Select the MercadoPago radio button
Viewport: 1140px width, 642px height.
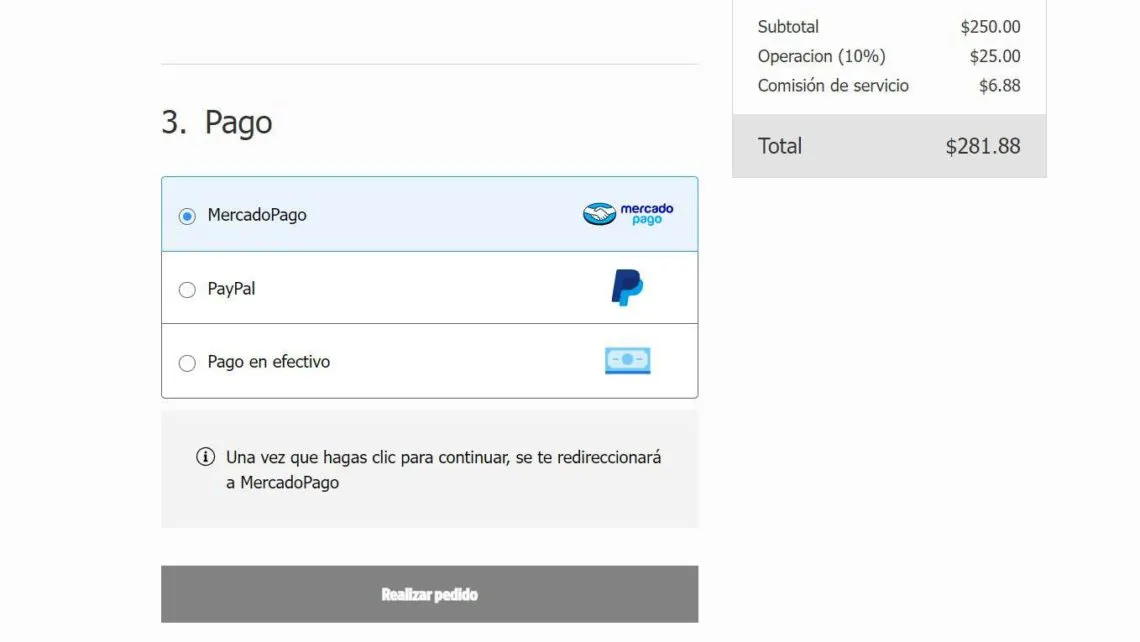[x=187, y=216]
